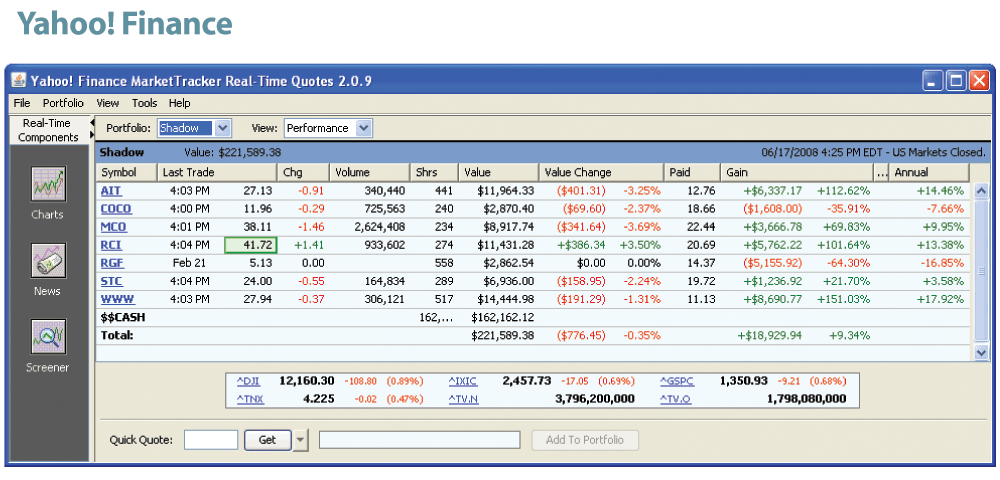Click the 3,796,200,000 NYSE volume value
This screenshot has width=1000, height=480.
(595, 400)
